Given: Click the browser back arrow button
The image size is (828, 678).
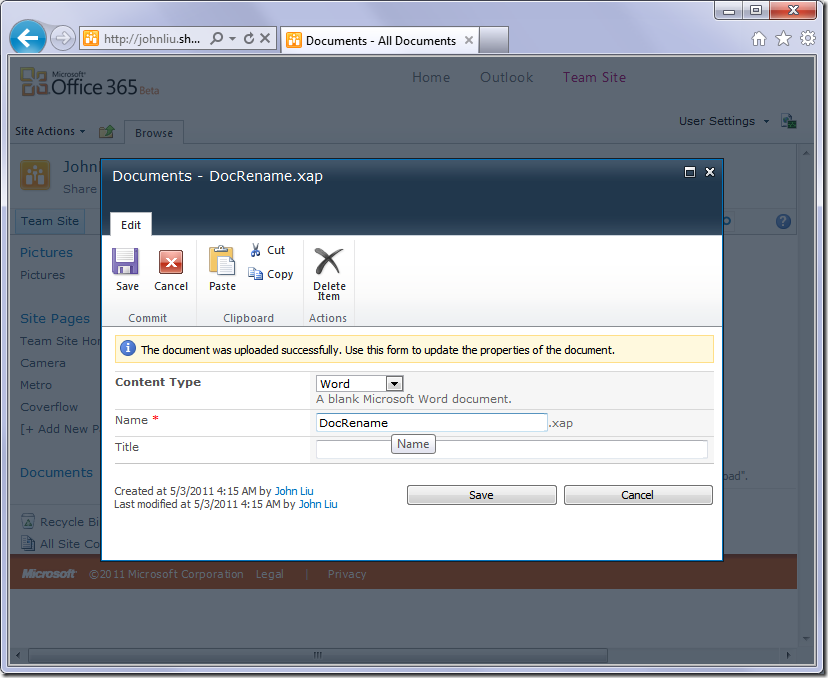Looking at the screenshot, I should click(x=28, y=38).
